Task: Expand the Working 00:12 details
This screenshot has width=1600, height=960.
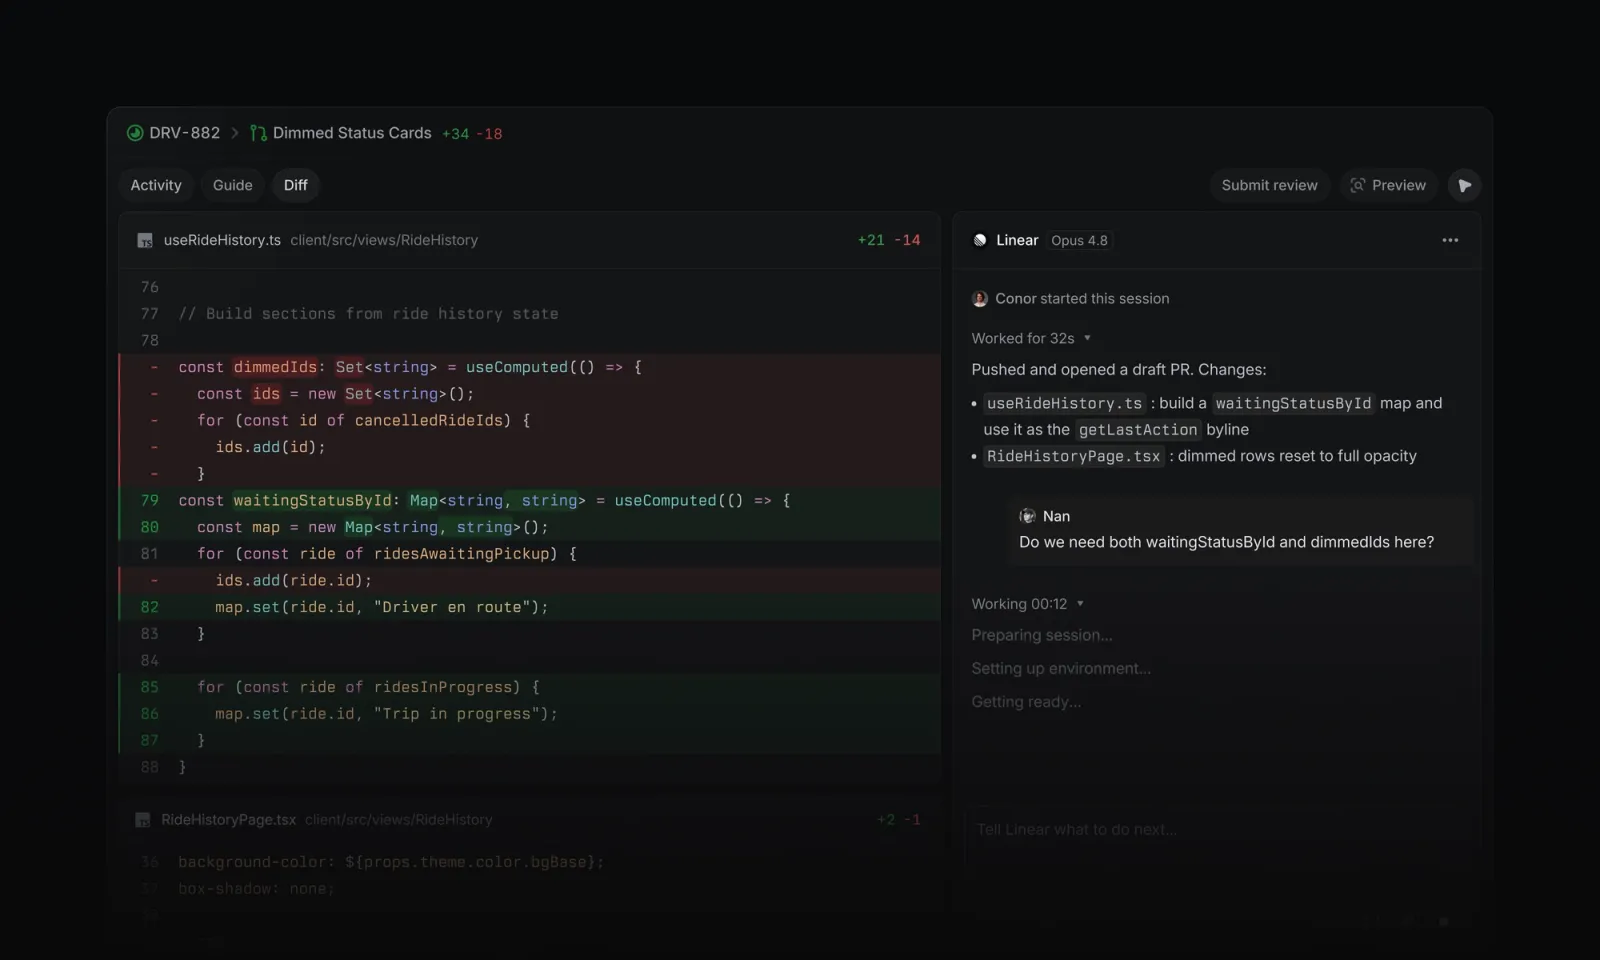Action: coord(1080,604)
